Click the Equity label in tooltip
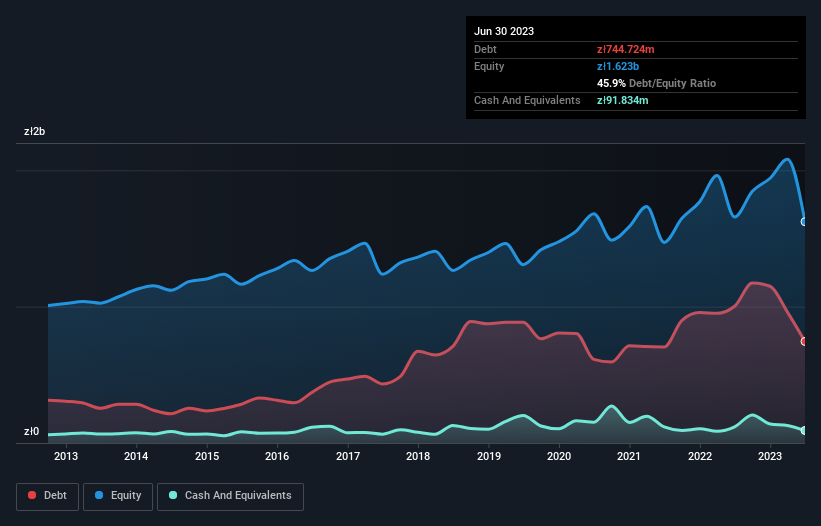821x526 pixels. click(x=489, y=66)
